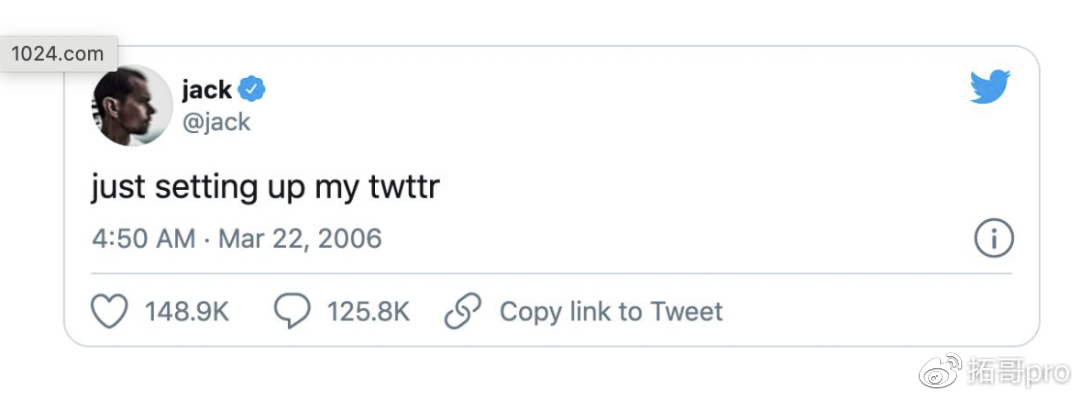
Task: Click the tweet text "just setting up my twttr"
Action: click(x=265, y=189)
